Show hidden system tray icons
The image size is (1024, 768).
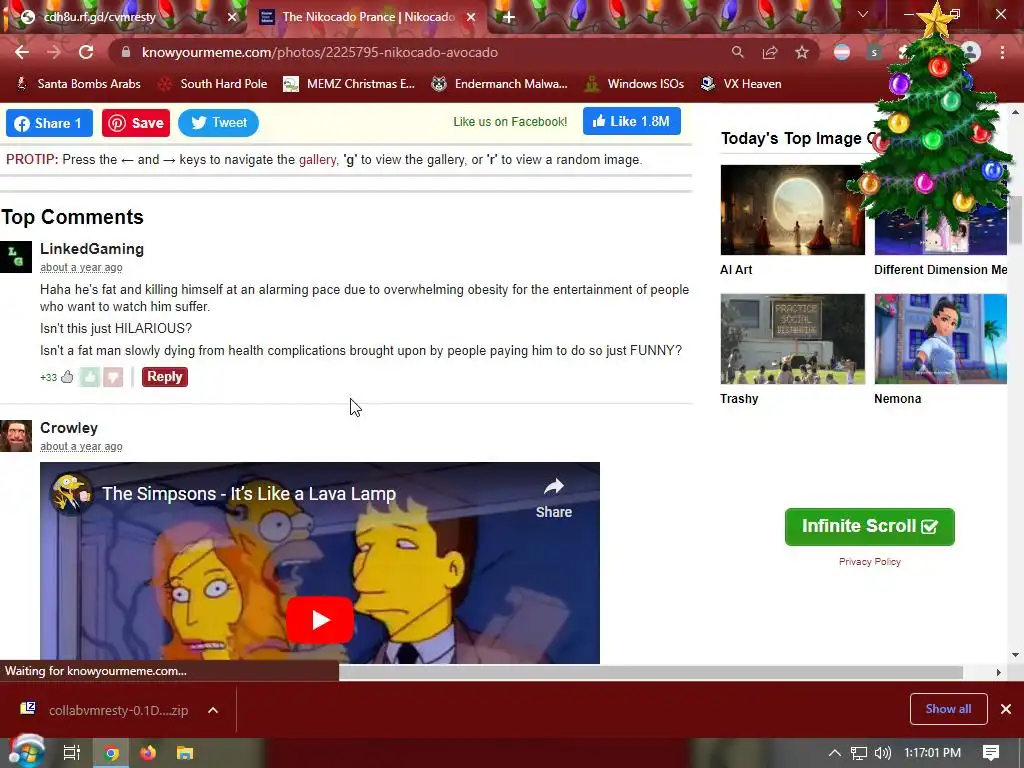tap(835, 753)
